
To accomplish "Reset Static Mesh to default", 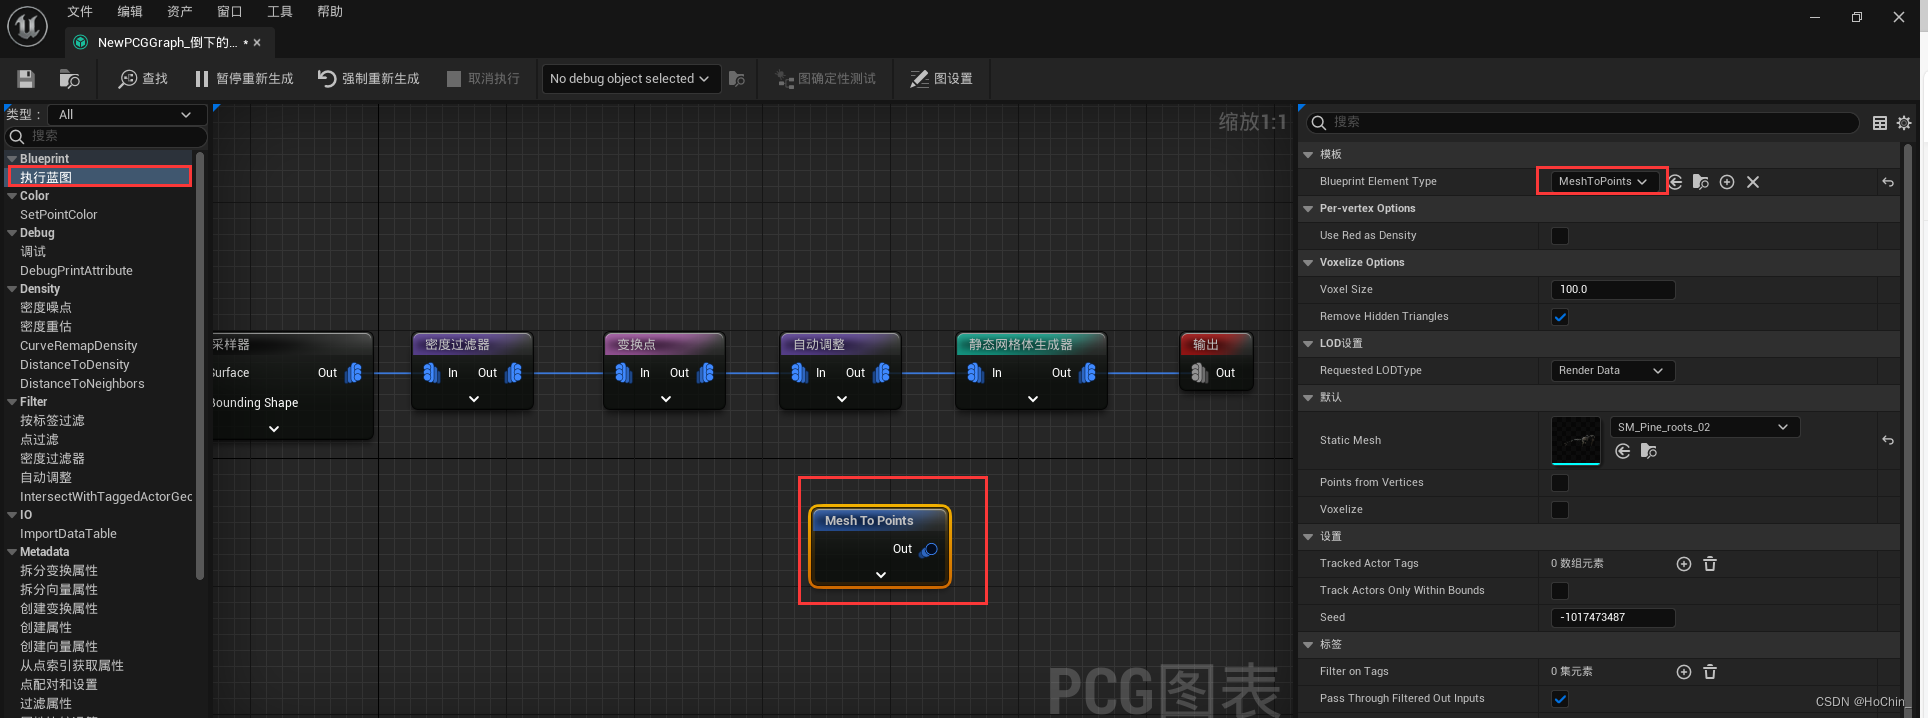I will click(x=1888, y=441).
